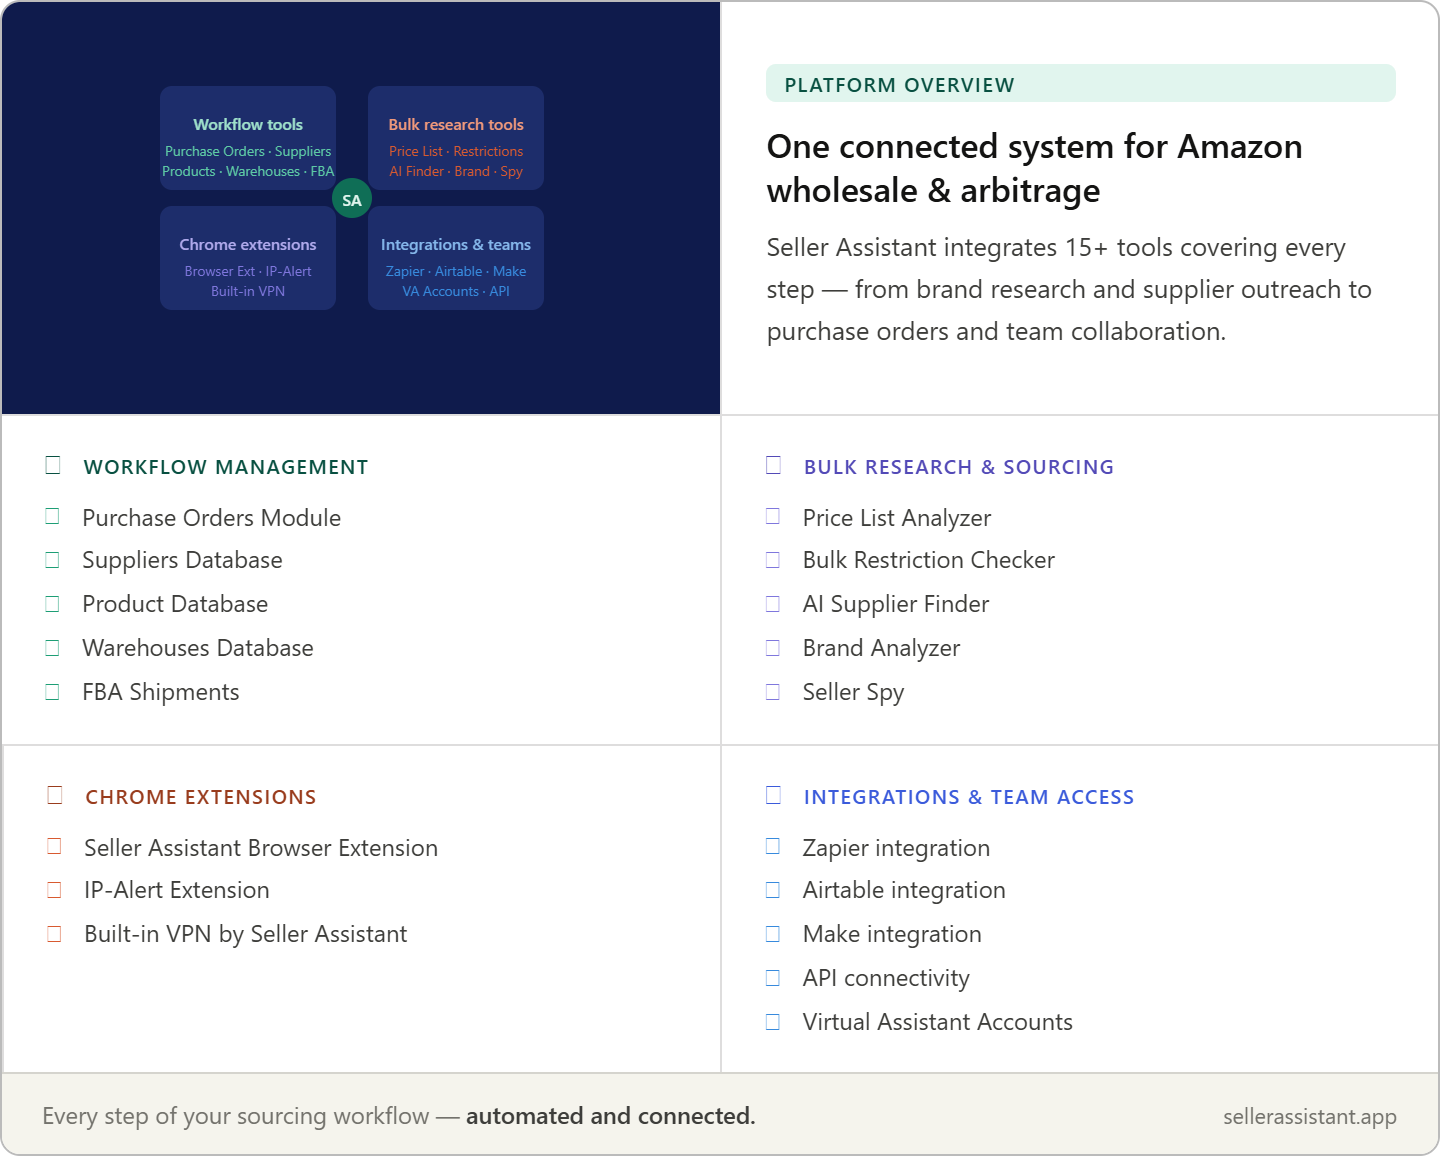Check the Seller Spy box
This screenshot has width=1440, height=1156.
(x=773, y=692)
